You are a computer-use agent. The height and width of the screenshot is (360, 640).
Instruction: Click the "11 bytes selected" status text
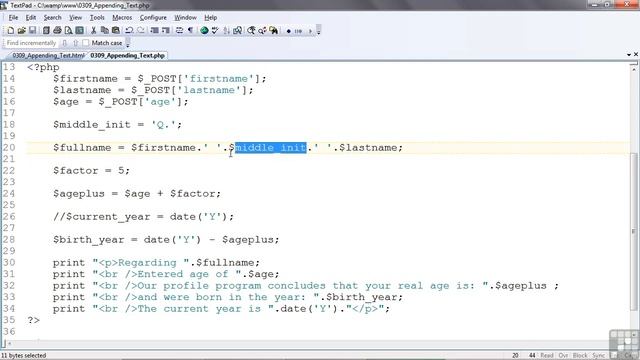[x=24, y=356]
